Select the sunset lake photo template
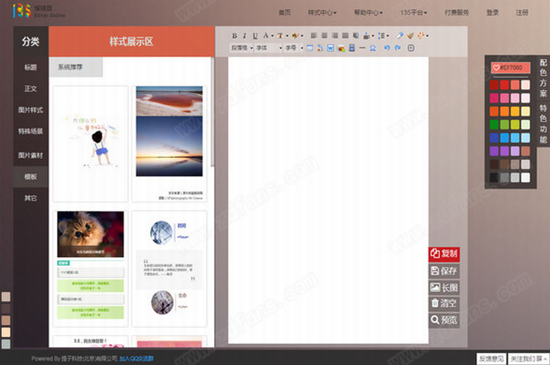 click(x=169, y=144)
